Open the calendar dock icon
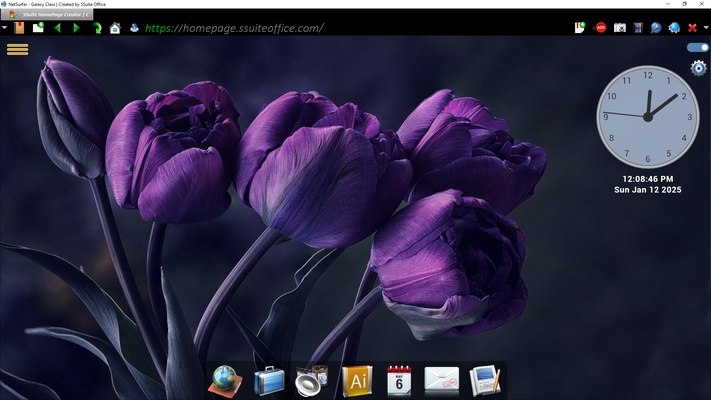Viewport: 711px width, 400px height. pyautogui.click(x=399, y=381)
